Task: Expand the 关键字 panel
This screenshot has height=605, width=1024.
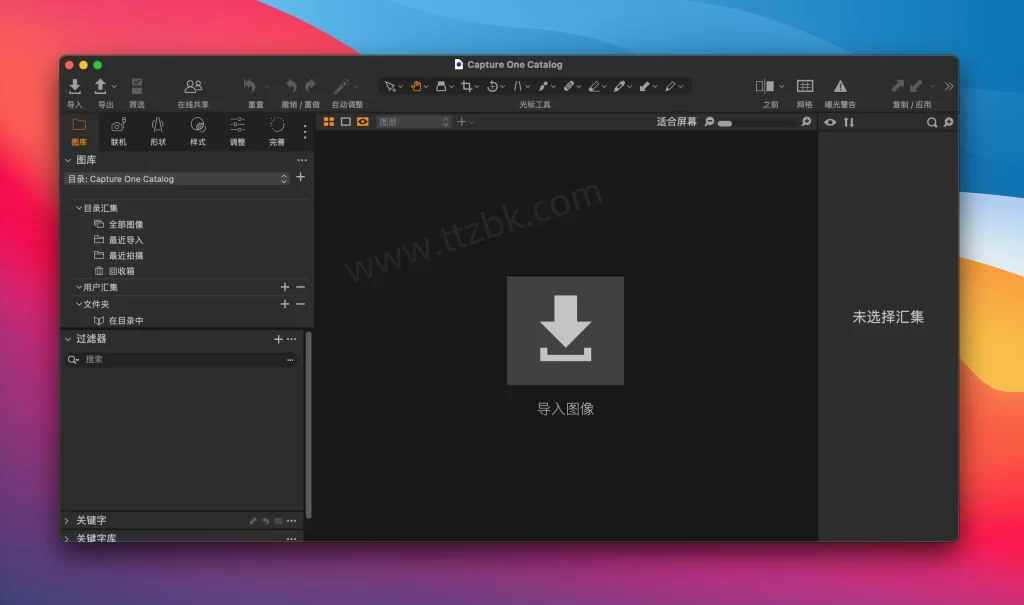Action: point(67,521)
